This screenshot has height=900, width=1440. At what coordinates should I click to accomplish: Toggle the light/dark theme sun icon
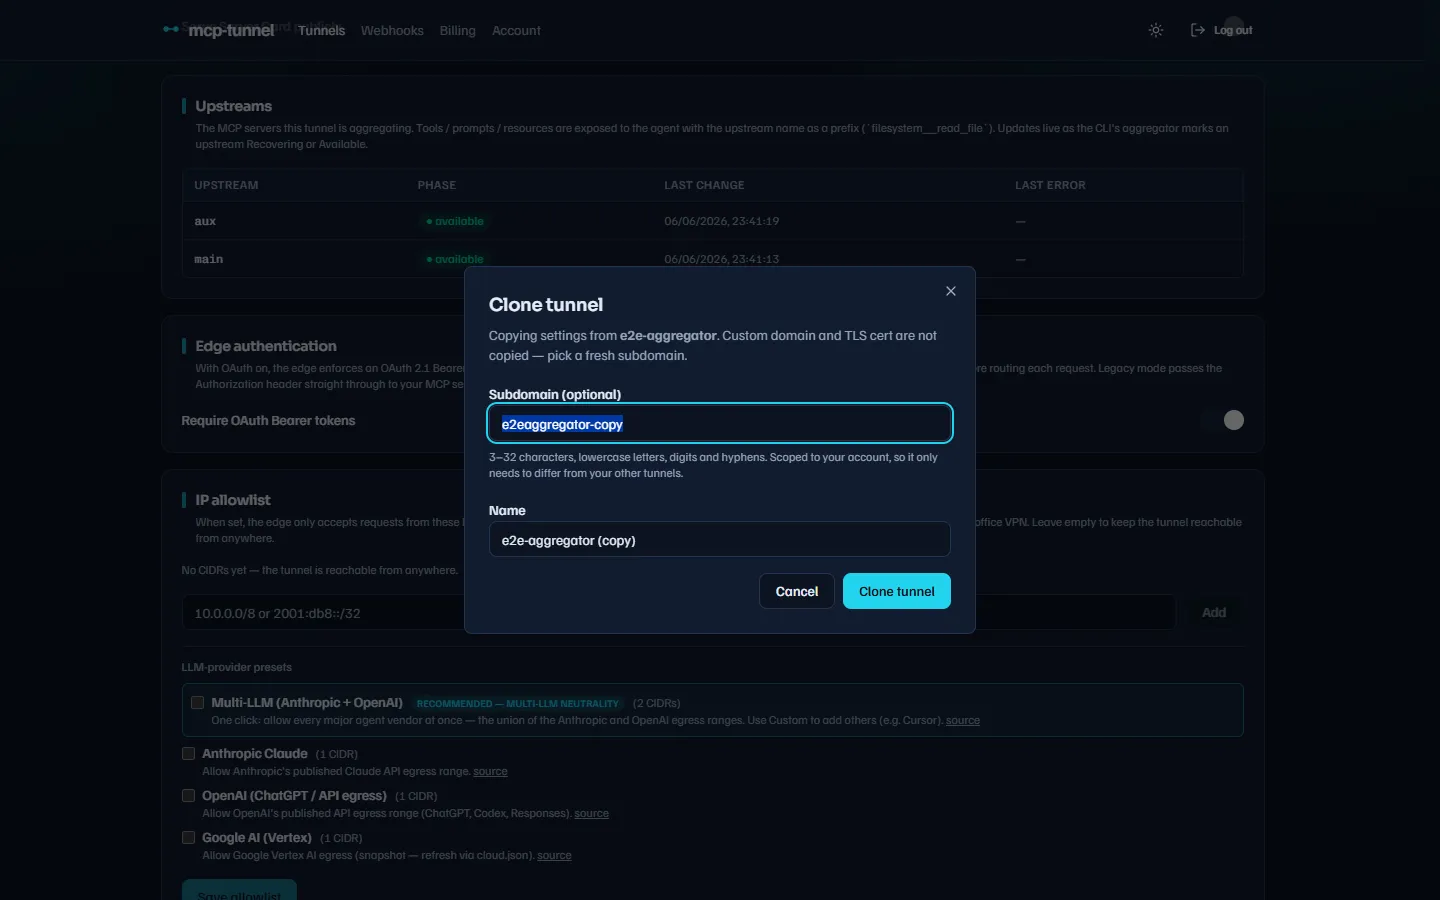[x=1156, y=30]
